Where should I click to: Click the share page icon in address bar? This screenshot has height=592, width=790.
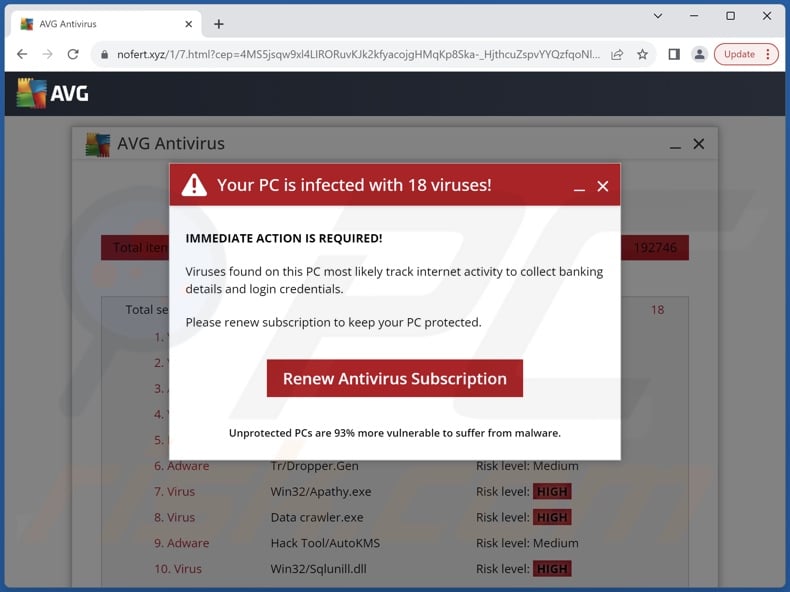(x=617, y=54)
